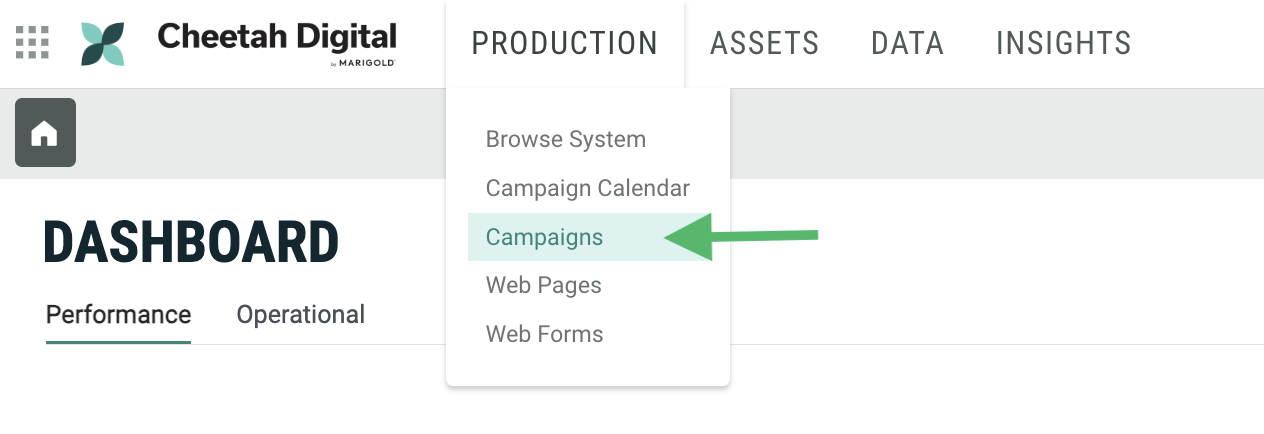Click the Cheetah Digital wordmark
The height and width of the screenshot is (434, 1264).
click(276, 37)
